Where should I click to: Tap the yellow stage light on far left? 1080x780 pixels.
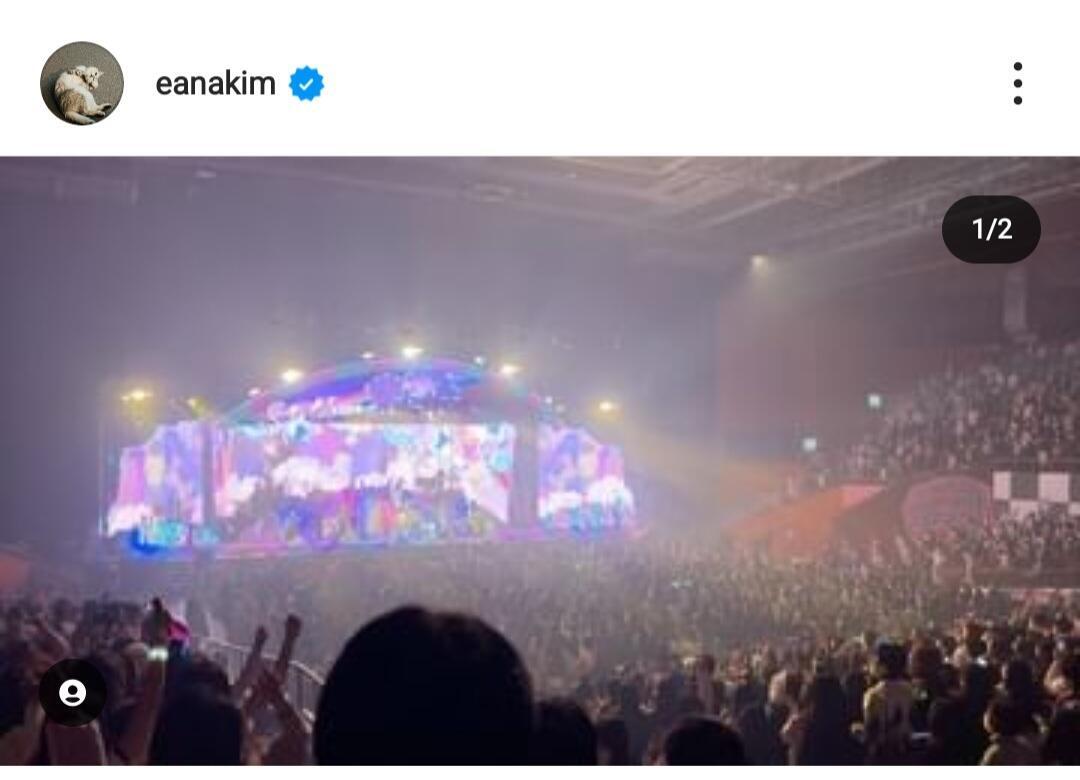tap(136, 396)
